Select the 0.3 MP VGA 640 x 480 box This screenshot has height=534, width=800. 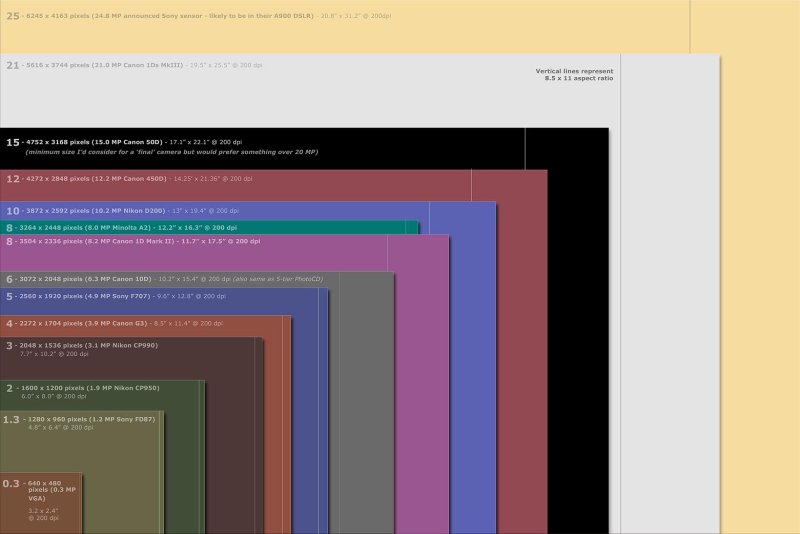41,503
